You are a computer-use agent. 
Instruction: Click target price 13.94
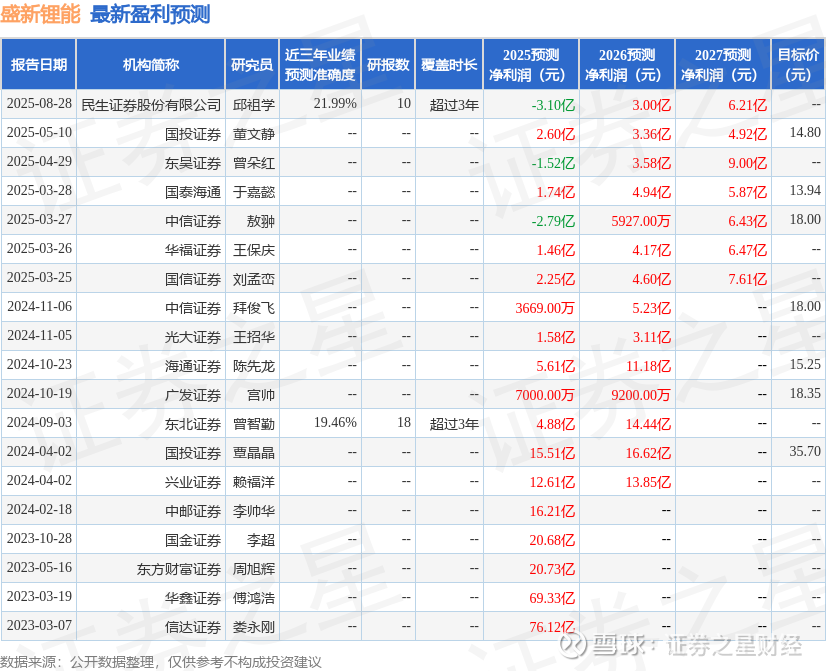805,191
